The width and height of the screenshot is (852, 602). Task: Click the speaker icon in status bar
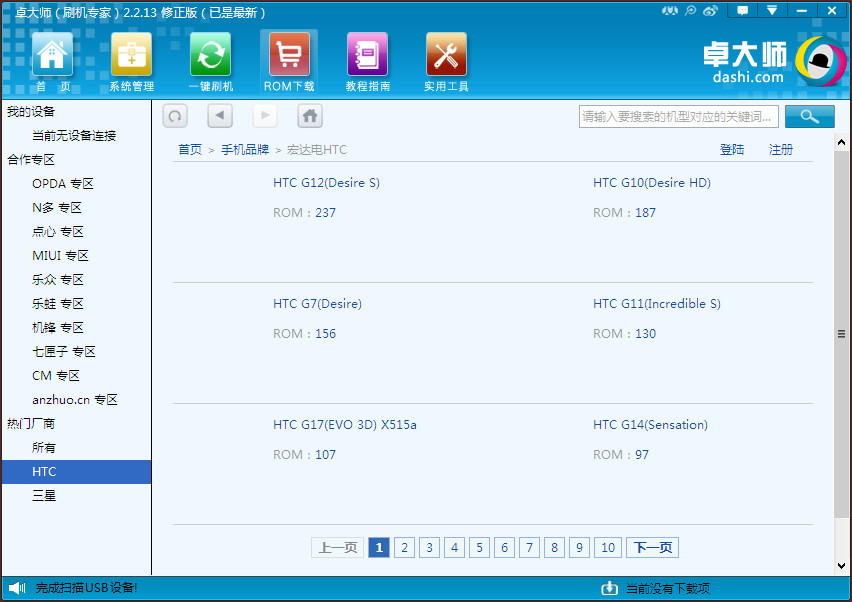[17, 588]
